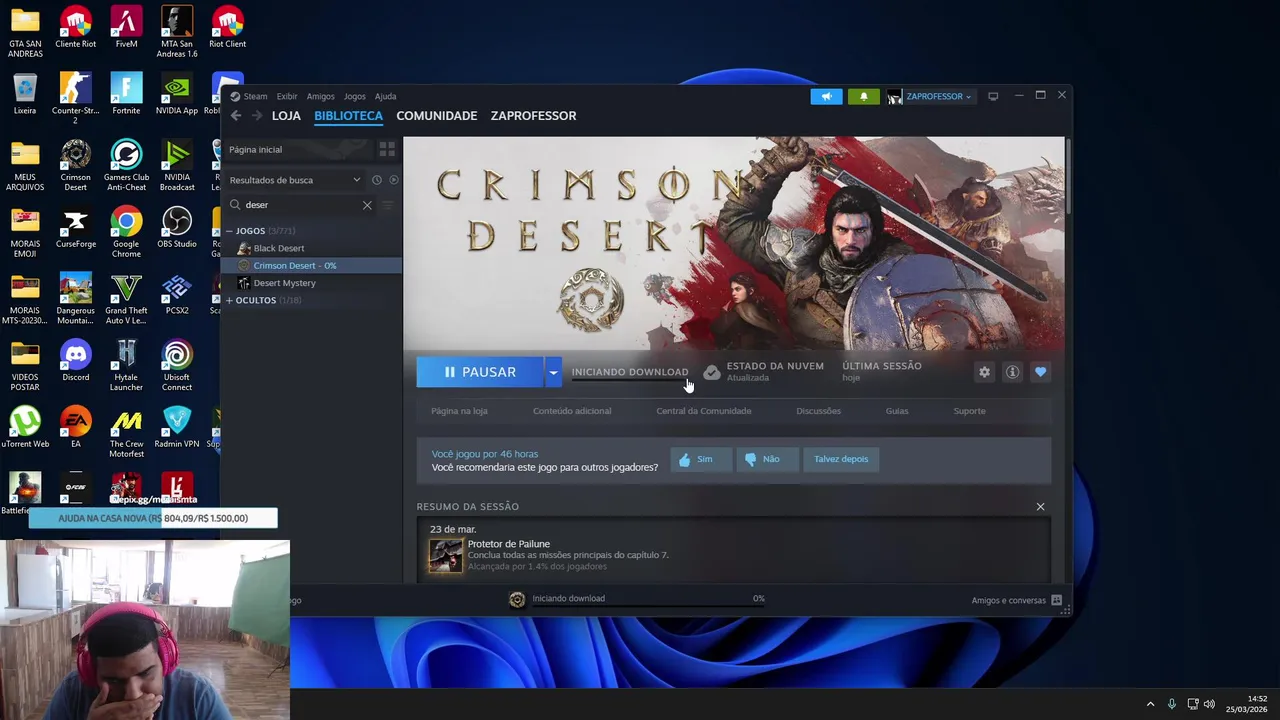The width and height of the screenshot is (1280, 720).
Task: Open Discord desktop shortcut
Action: coord(76,360)
